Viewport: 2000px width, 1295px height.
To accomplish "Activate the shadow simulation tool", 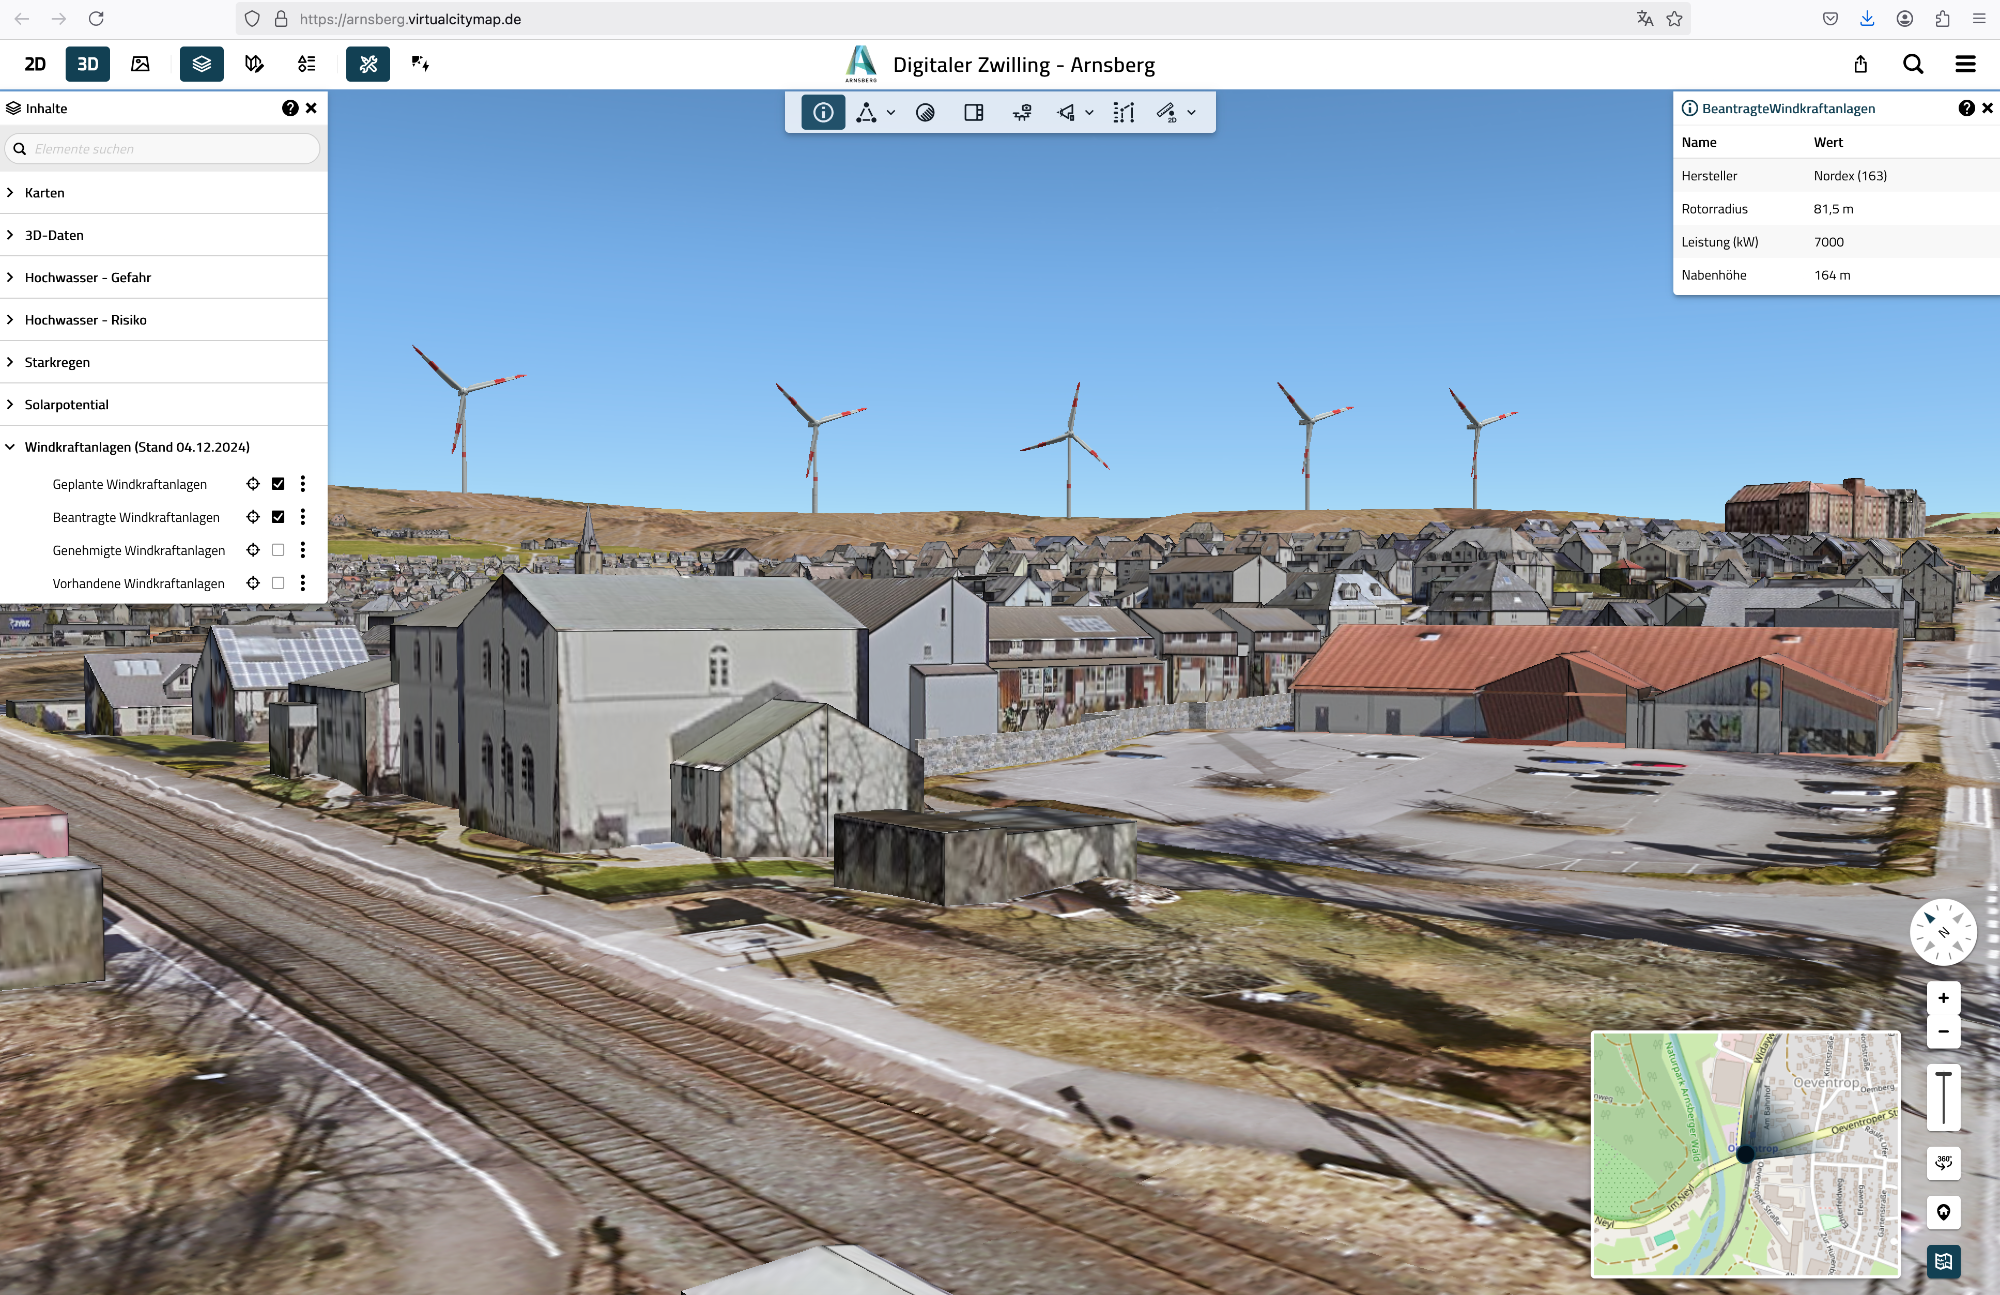I will pos(925,113).
